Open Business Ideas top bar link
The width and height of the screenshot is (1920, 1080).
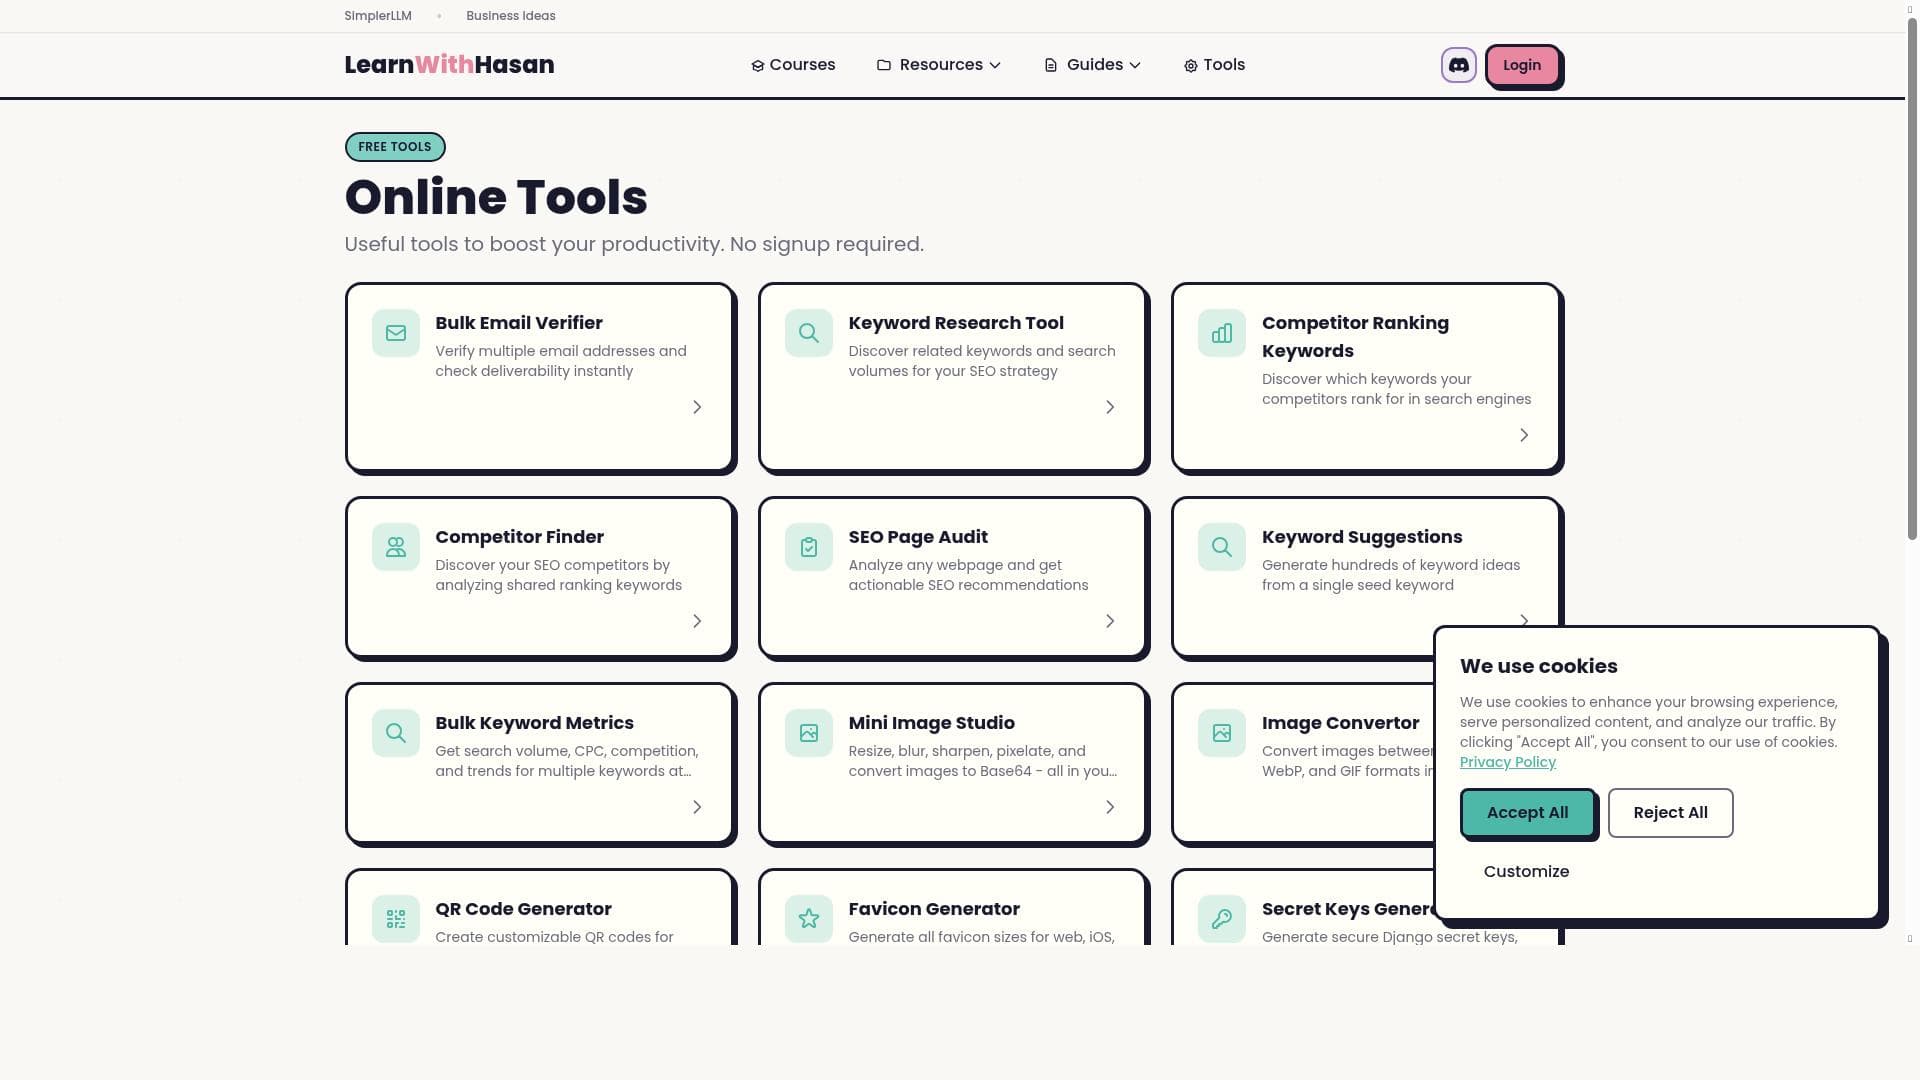tap(511, 16)
